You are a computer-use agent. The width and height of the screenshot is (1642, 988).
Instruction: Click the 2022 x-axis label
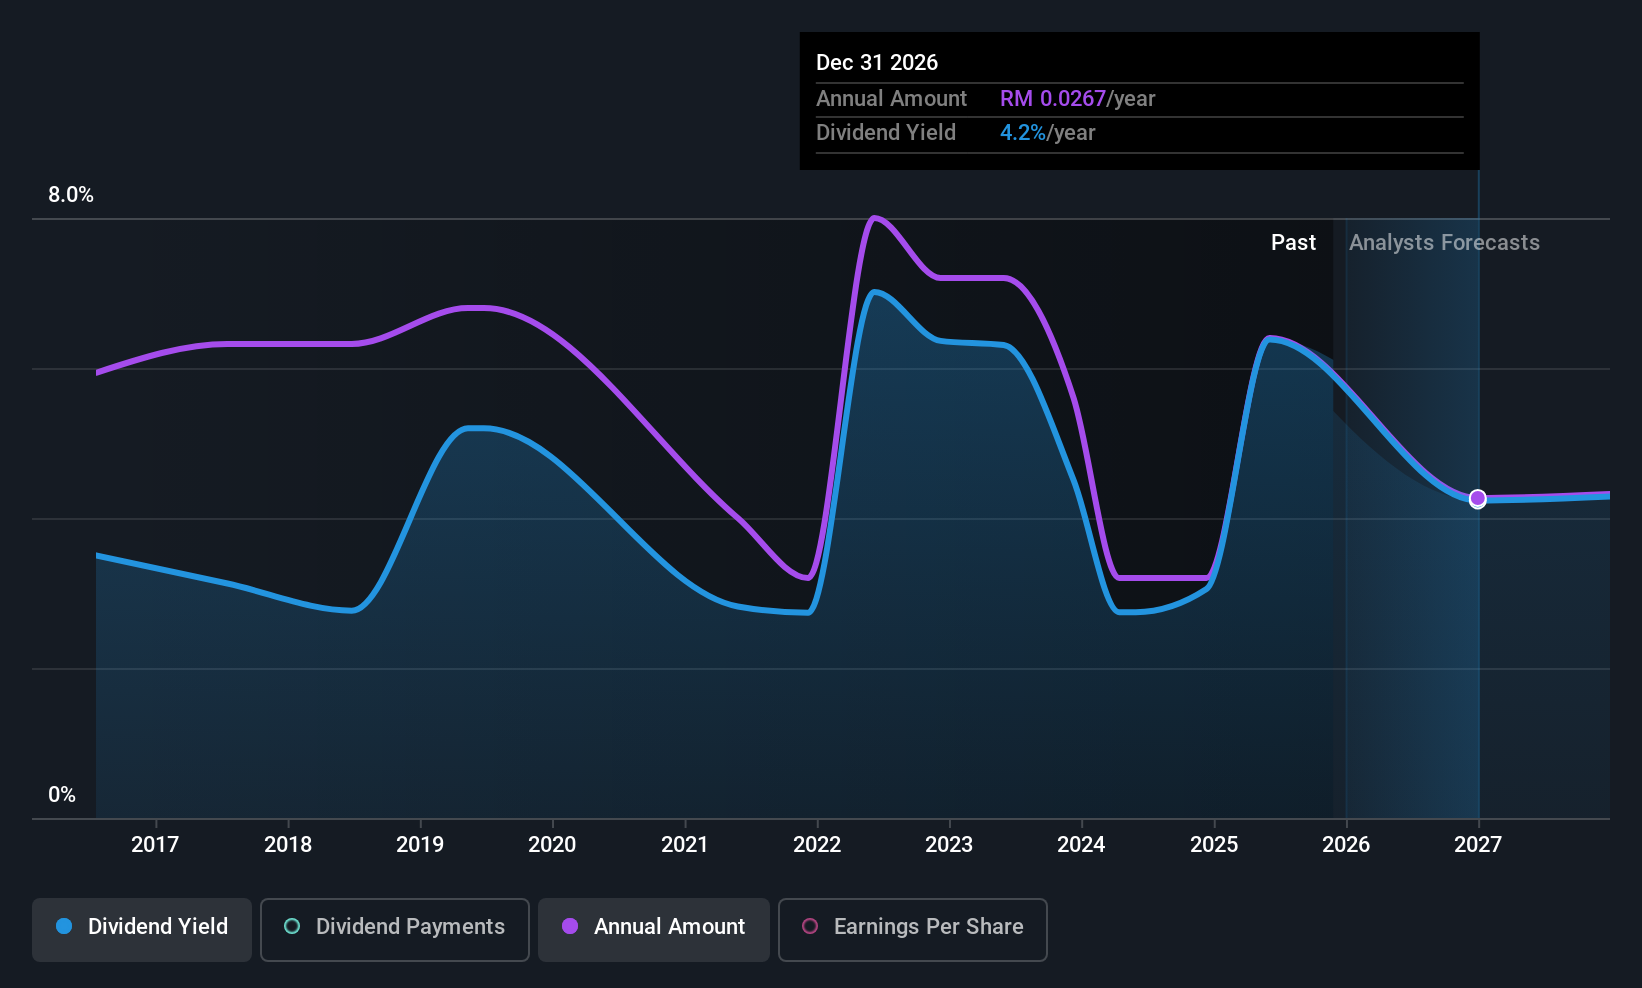click(817, 845)
